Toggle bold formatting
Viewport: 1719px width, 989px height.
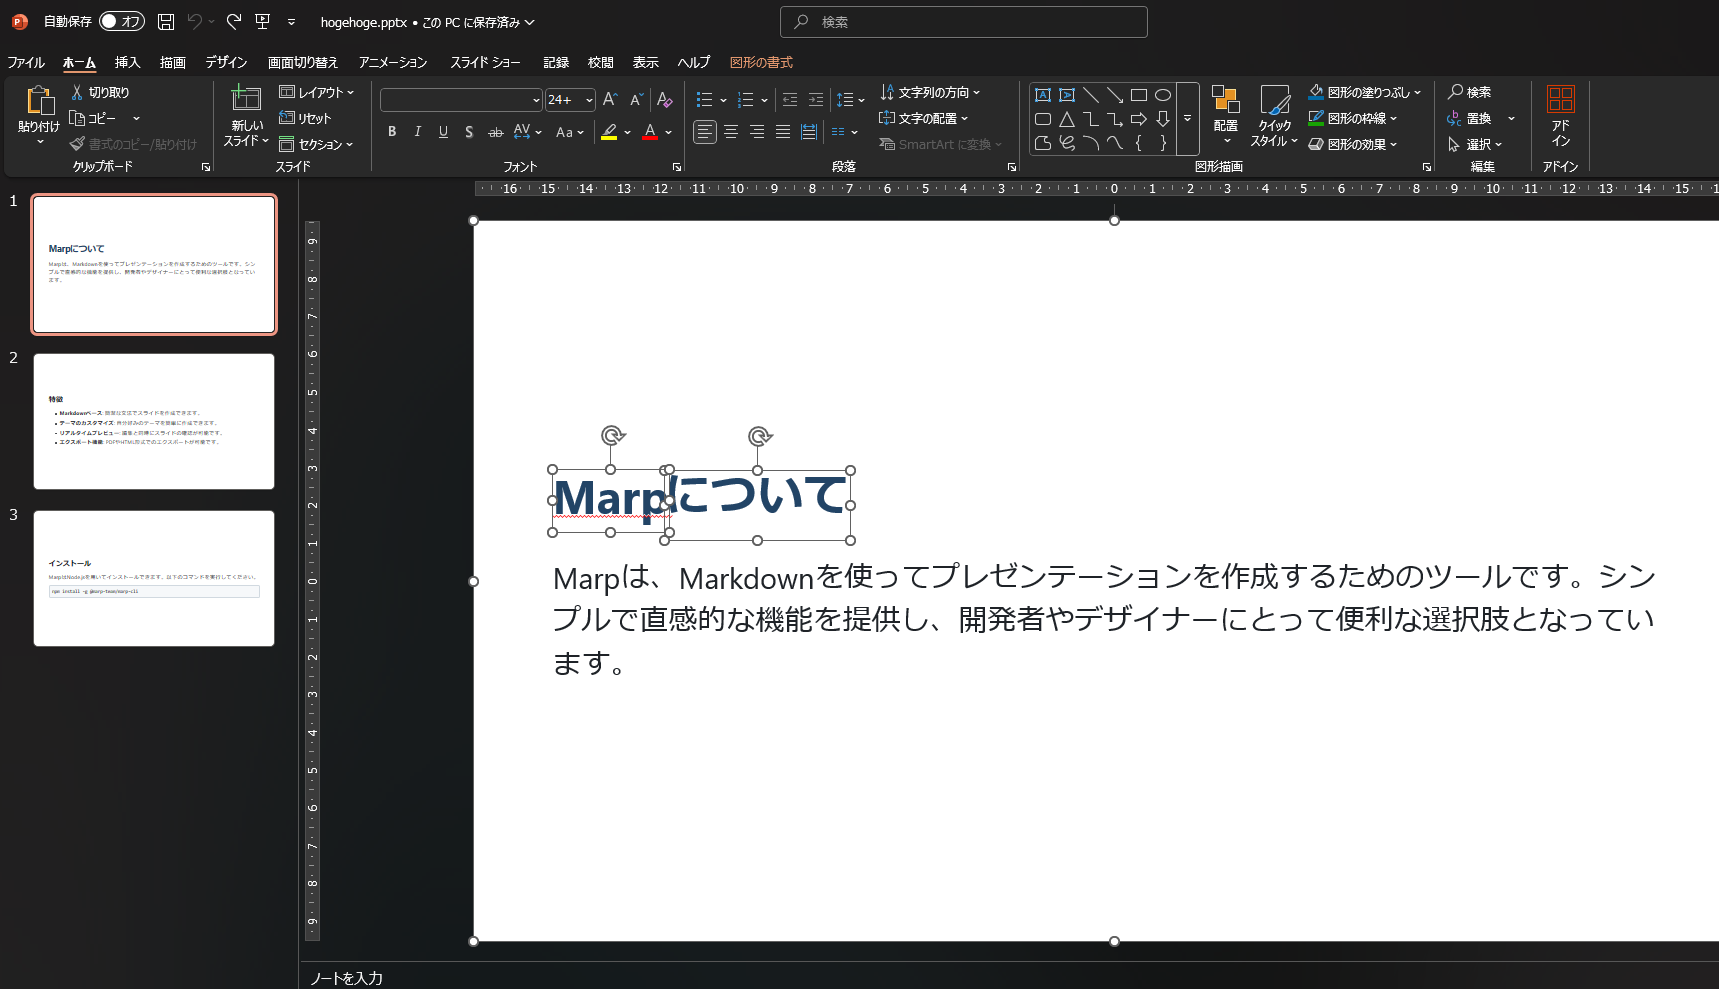click(x=391, y=131)
